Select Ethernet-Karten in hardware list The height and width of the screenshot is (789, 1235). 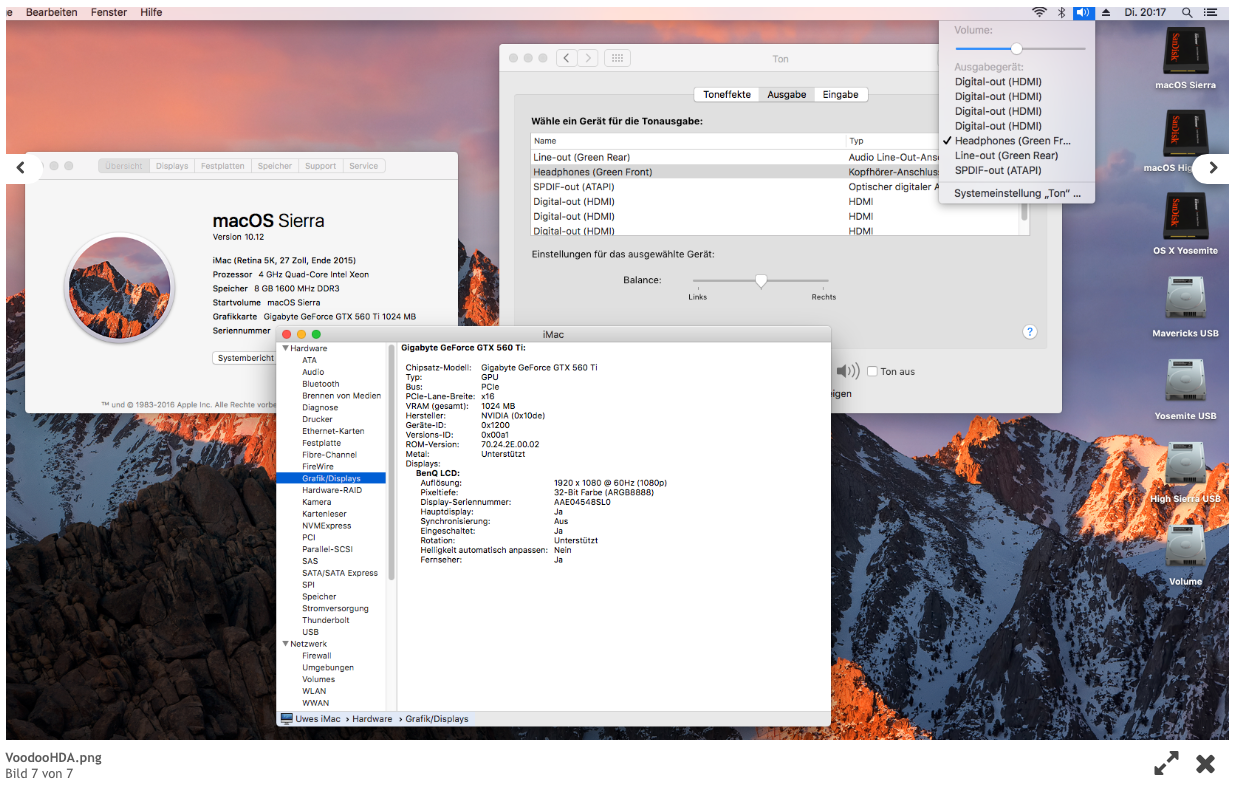click(x=333, y=431)
